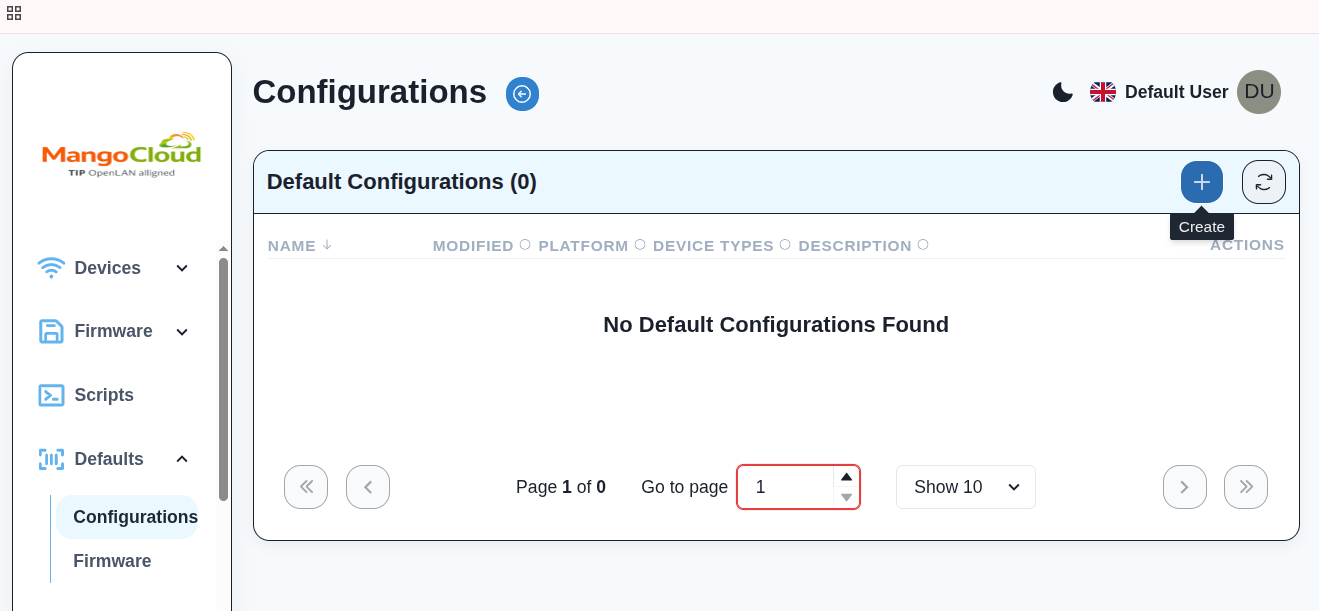Open Scripts via the terminal icon

tap(51, 395)
